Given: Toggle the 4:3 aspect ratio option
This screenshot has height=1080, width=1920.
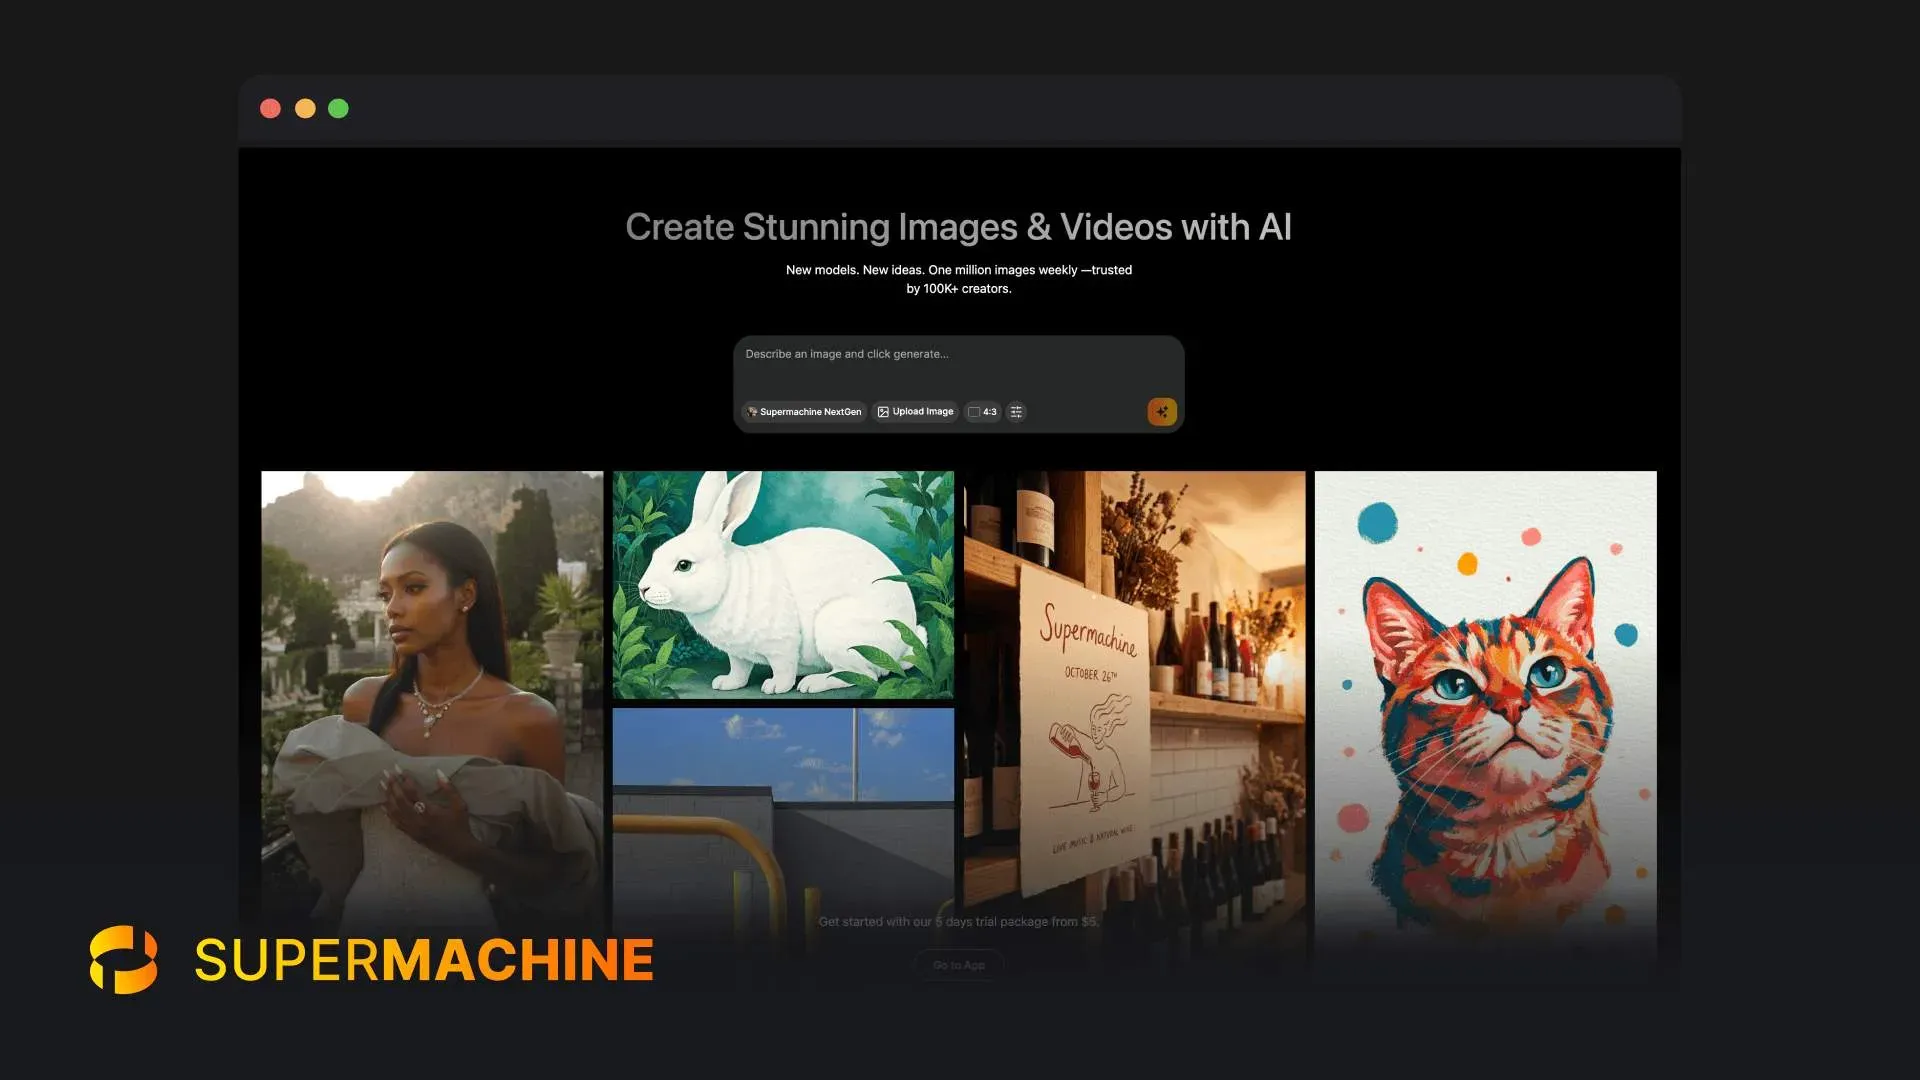Looking at the screenshot, I should pyautogui.click(x=983, y=412).
